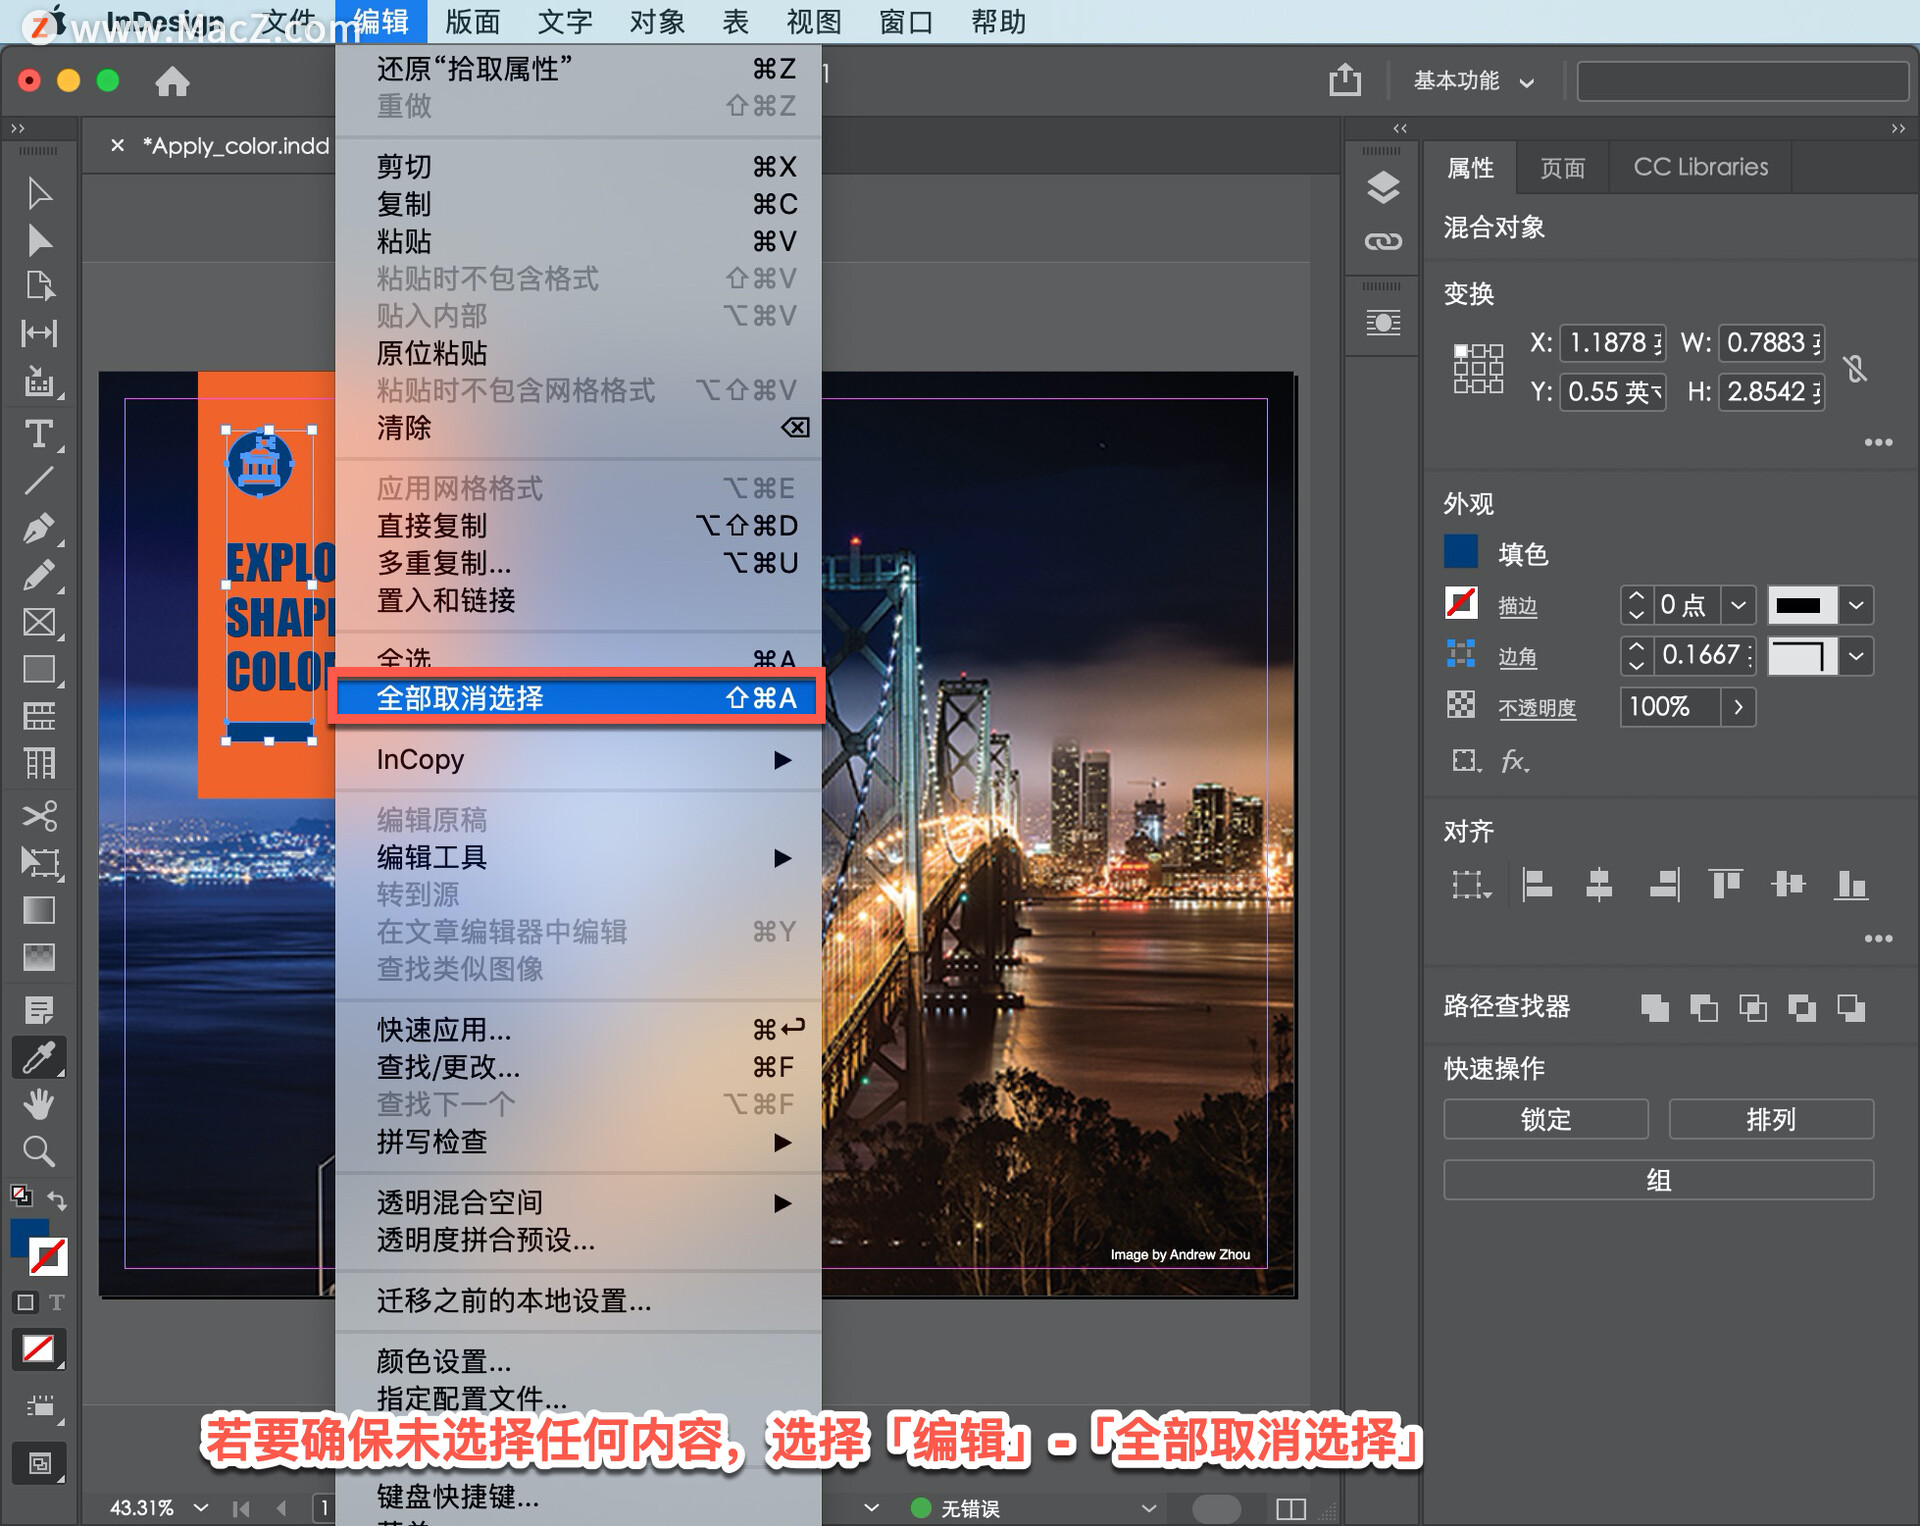The height and width of the screenshot is (1526, 1920).
Task: Select a reference point in the locator grid
Action: coord(1477,368)
